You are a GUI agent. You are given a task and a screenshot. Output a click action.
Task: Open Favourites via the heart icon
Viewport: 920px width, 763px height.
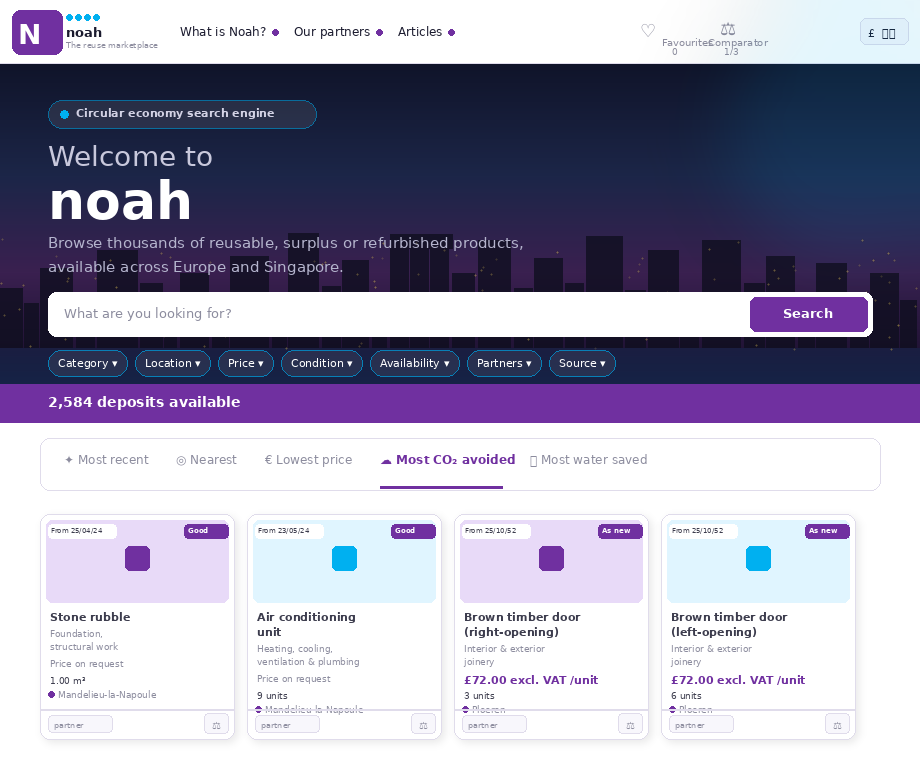(648, 31)
